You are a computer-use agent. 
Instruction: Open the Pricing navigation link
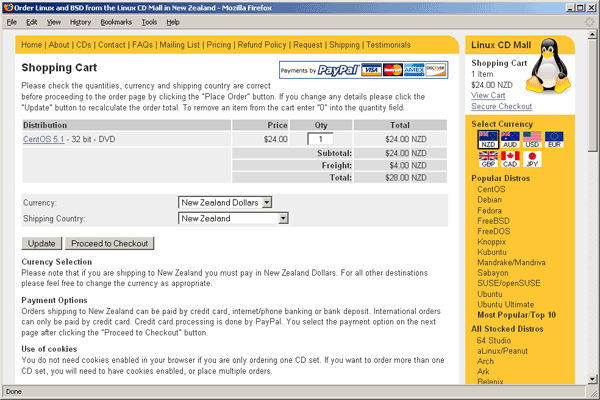coord(219,45)
